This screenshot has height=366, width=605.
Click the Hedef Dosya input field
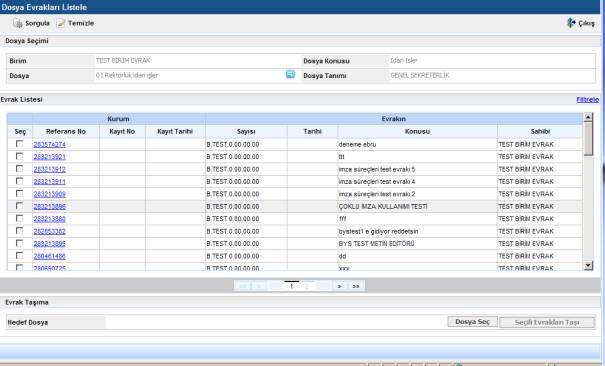point(275,322)
